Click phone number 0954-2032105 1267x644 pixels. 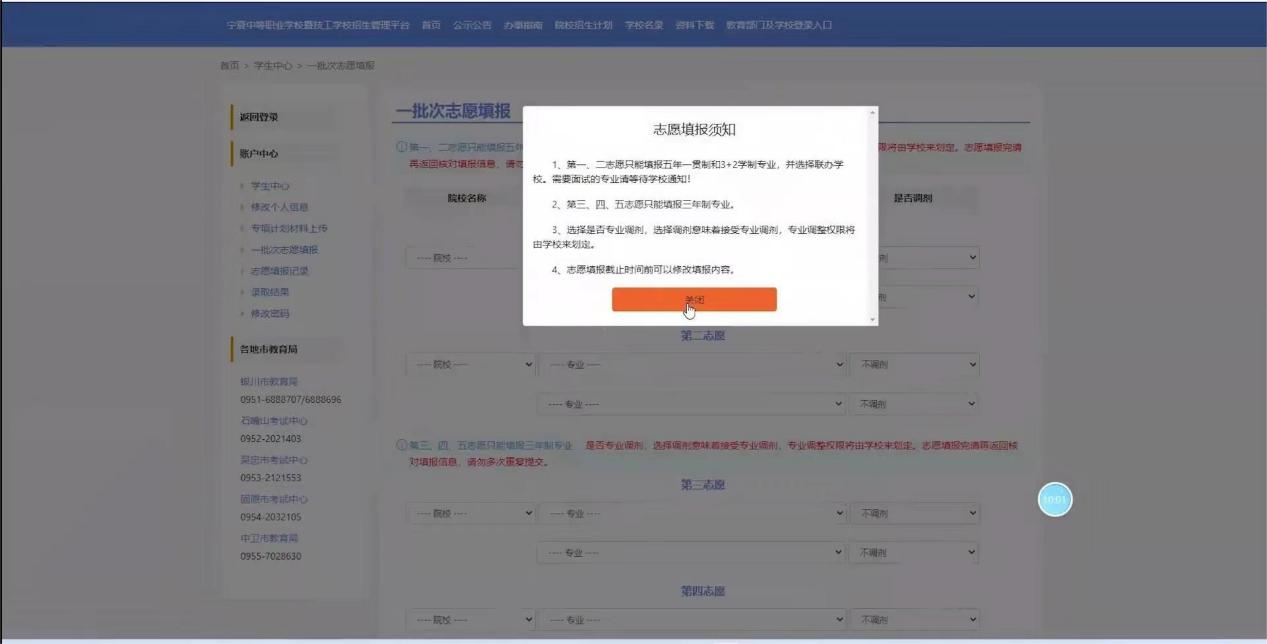pos(271,517)
